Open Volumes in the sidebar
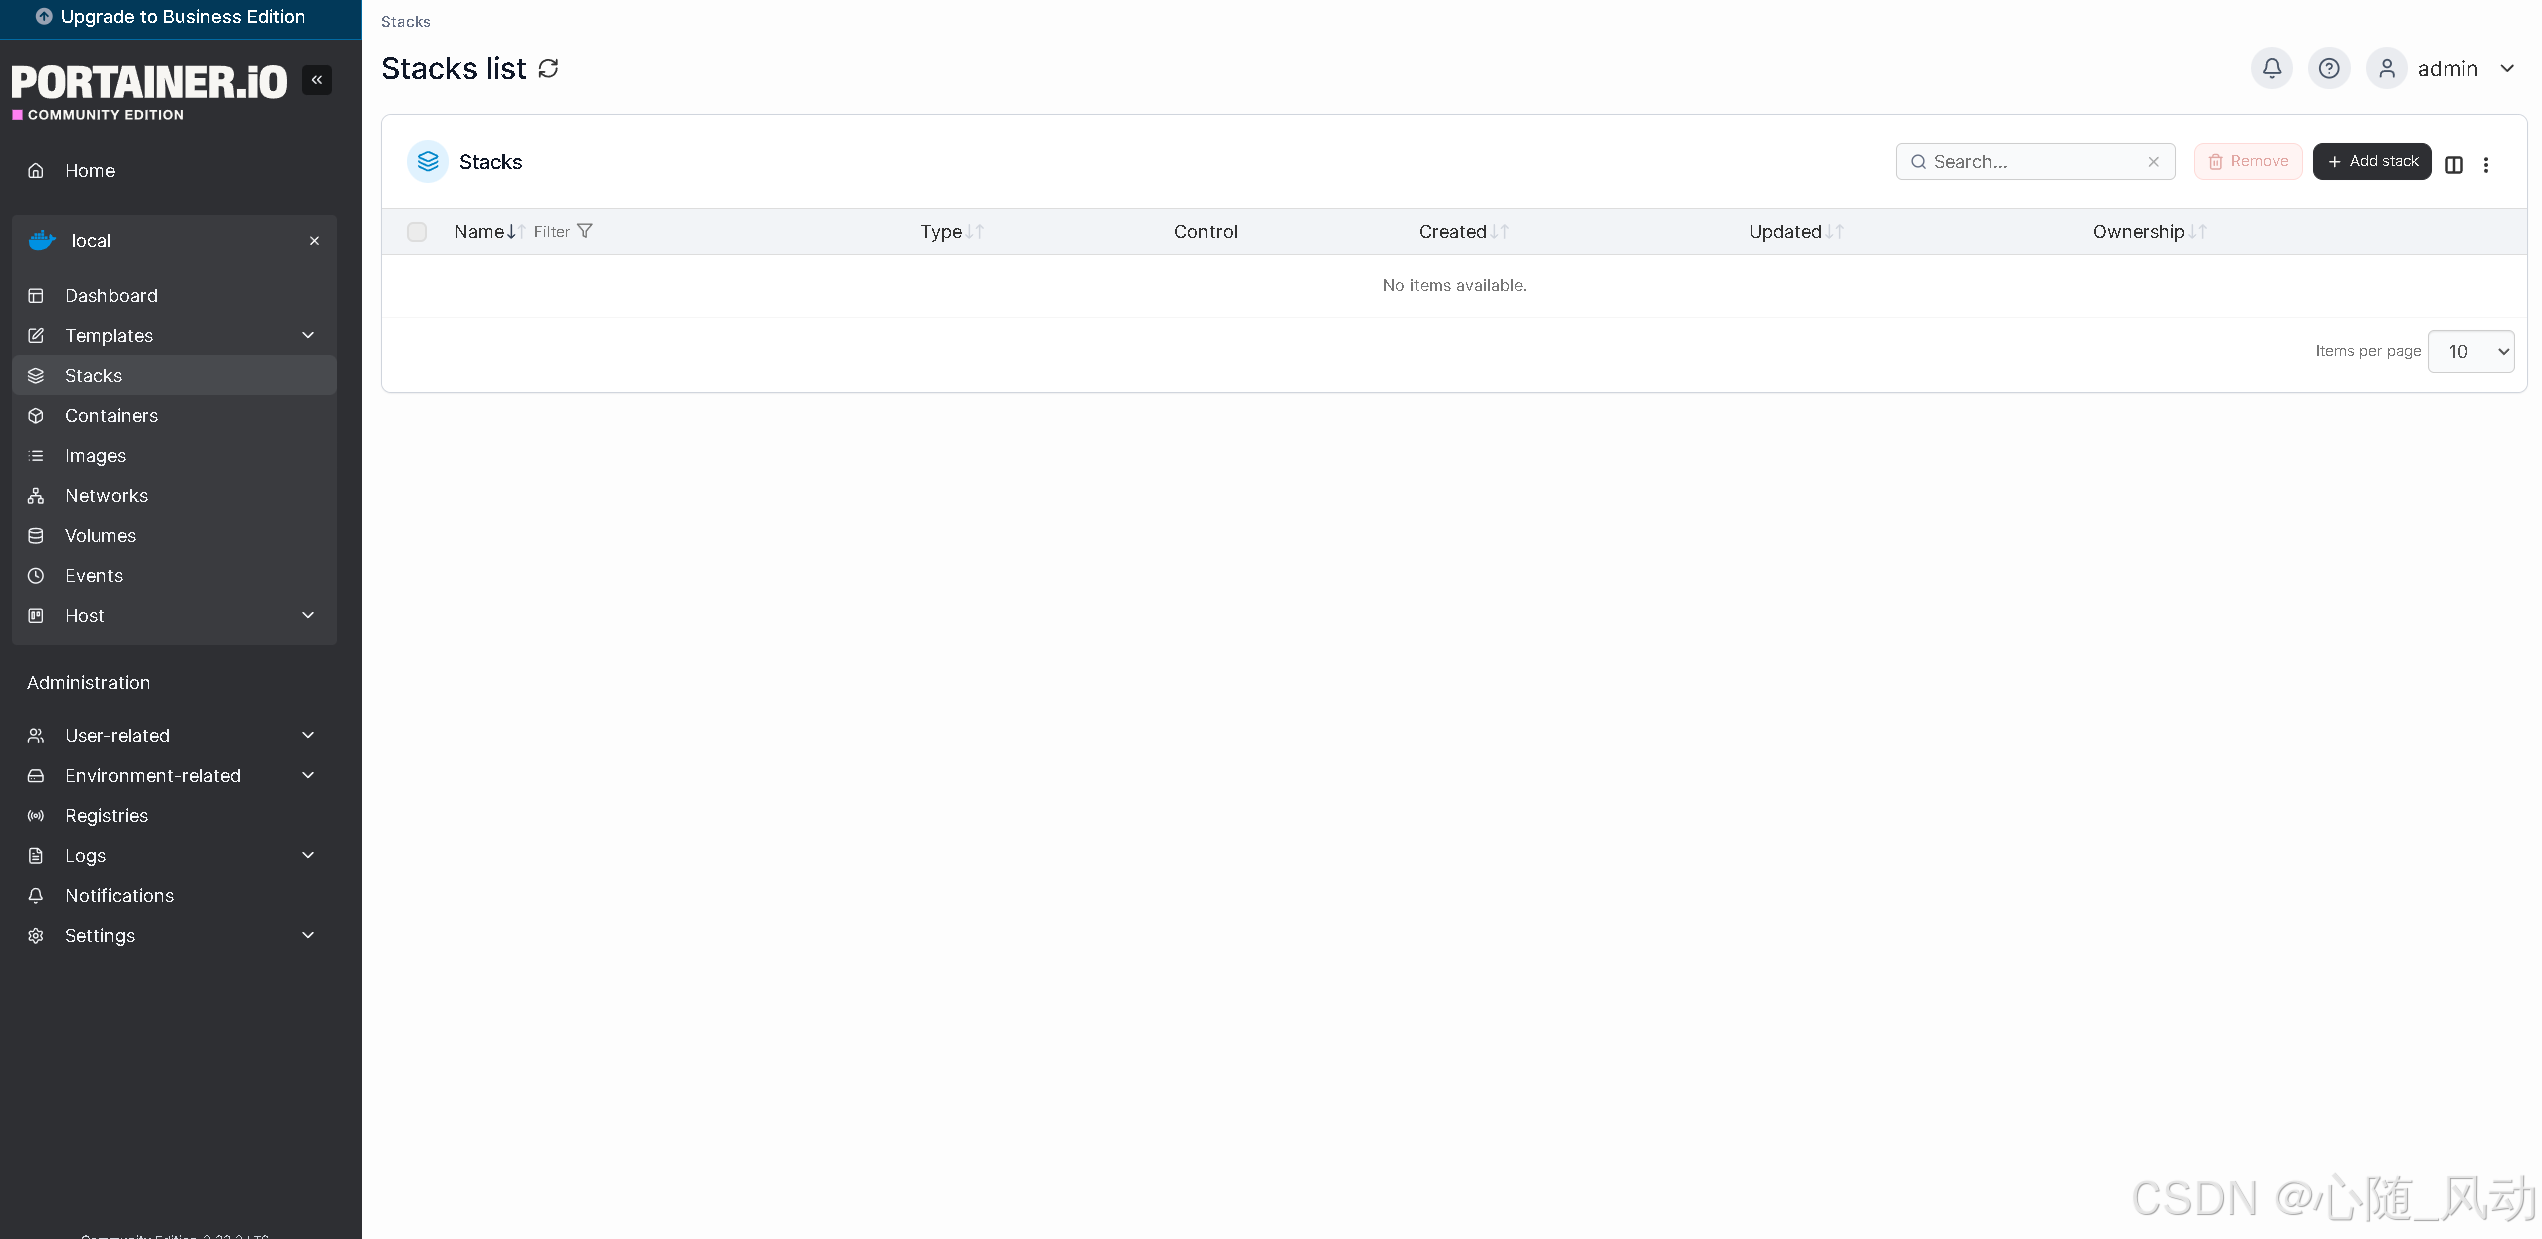Screen dimensions: 2542x1239 (100, 535)
